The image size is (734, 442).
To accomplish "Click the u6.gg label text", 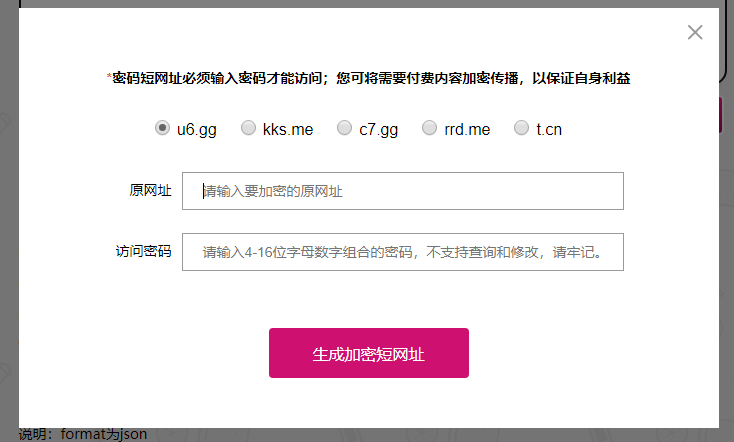I will click(197, 130).
